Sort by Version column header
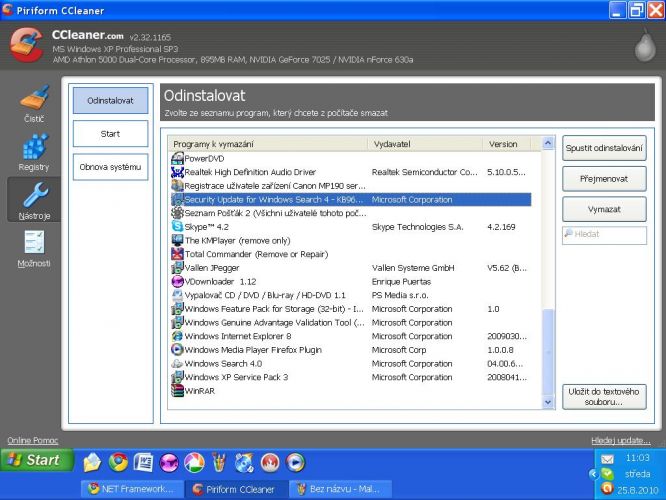Viewport: 666px width, 500px height. pyautogui.click(x=507, y=144)
